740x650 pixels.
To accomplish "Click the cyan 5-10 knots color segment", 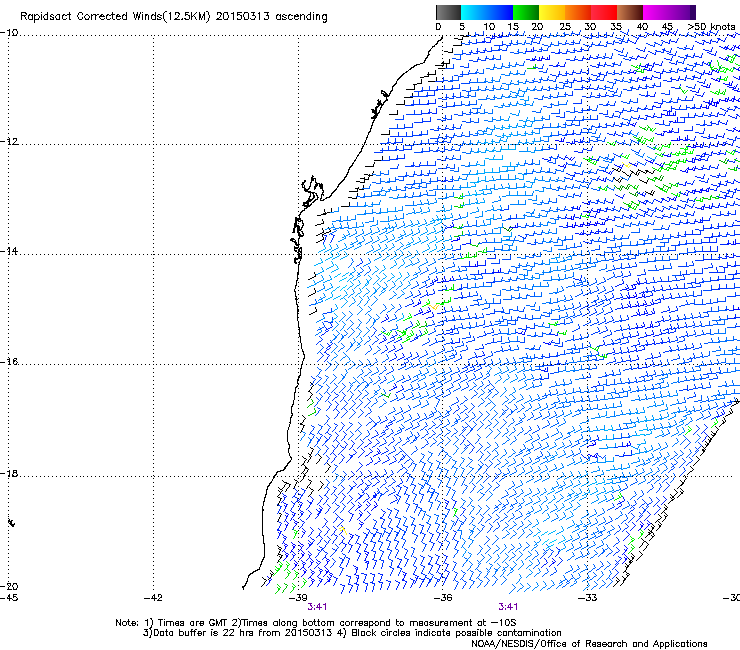I will pos(473,12).
